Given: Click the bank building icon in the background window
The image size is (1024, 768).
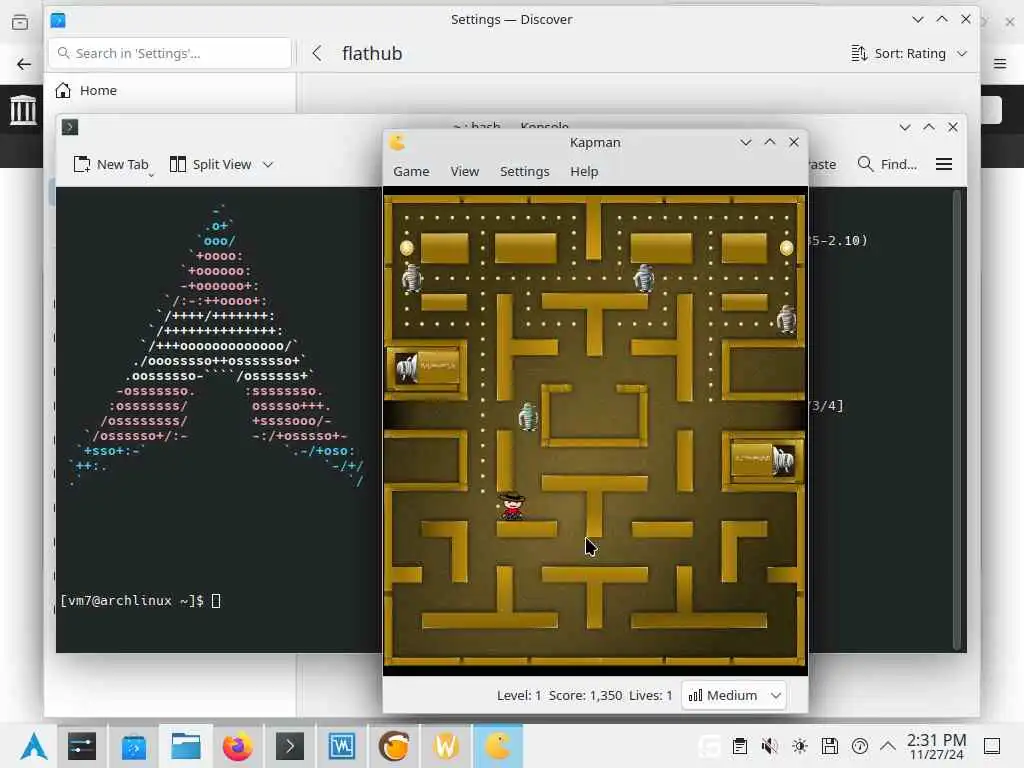Looking at the screenshot, I should click(23, 109).
